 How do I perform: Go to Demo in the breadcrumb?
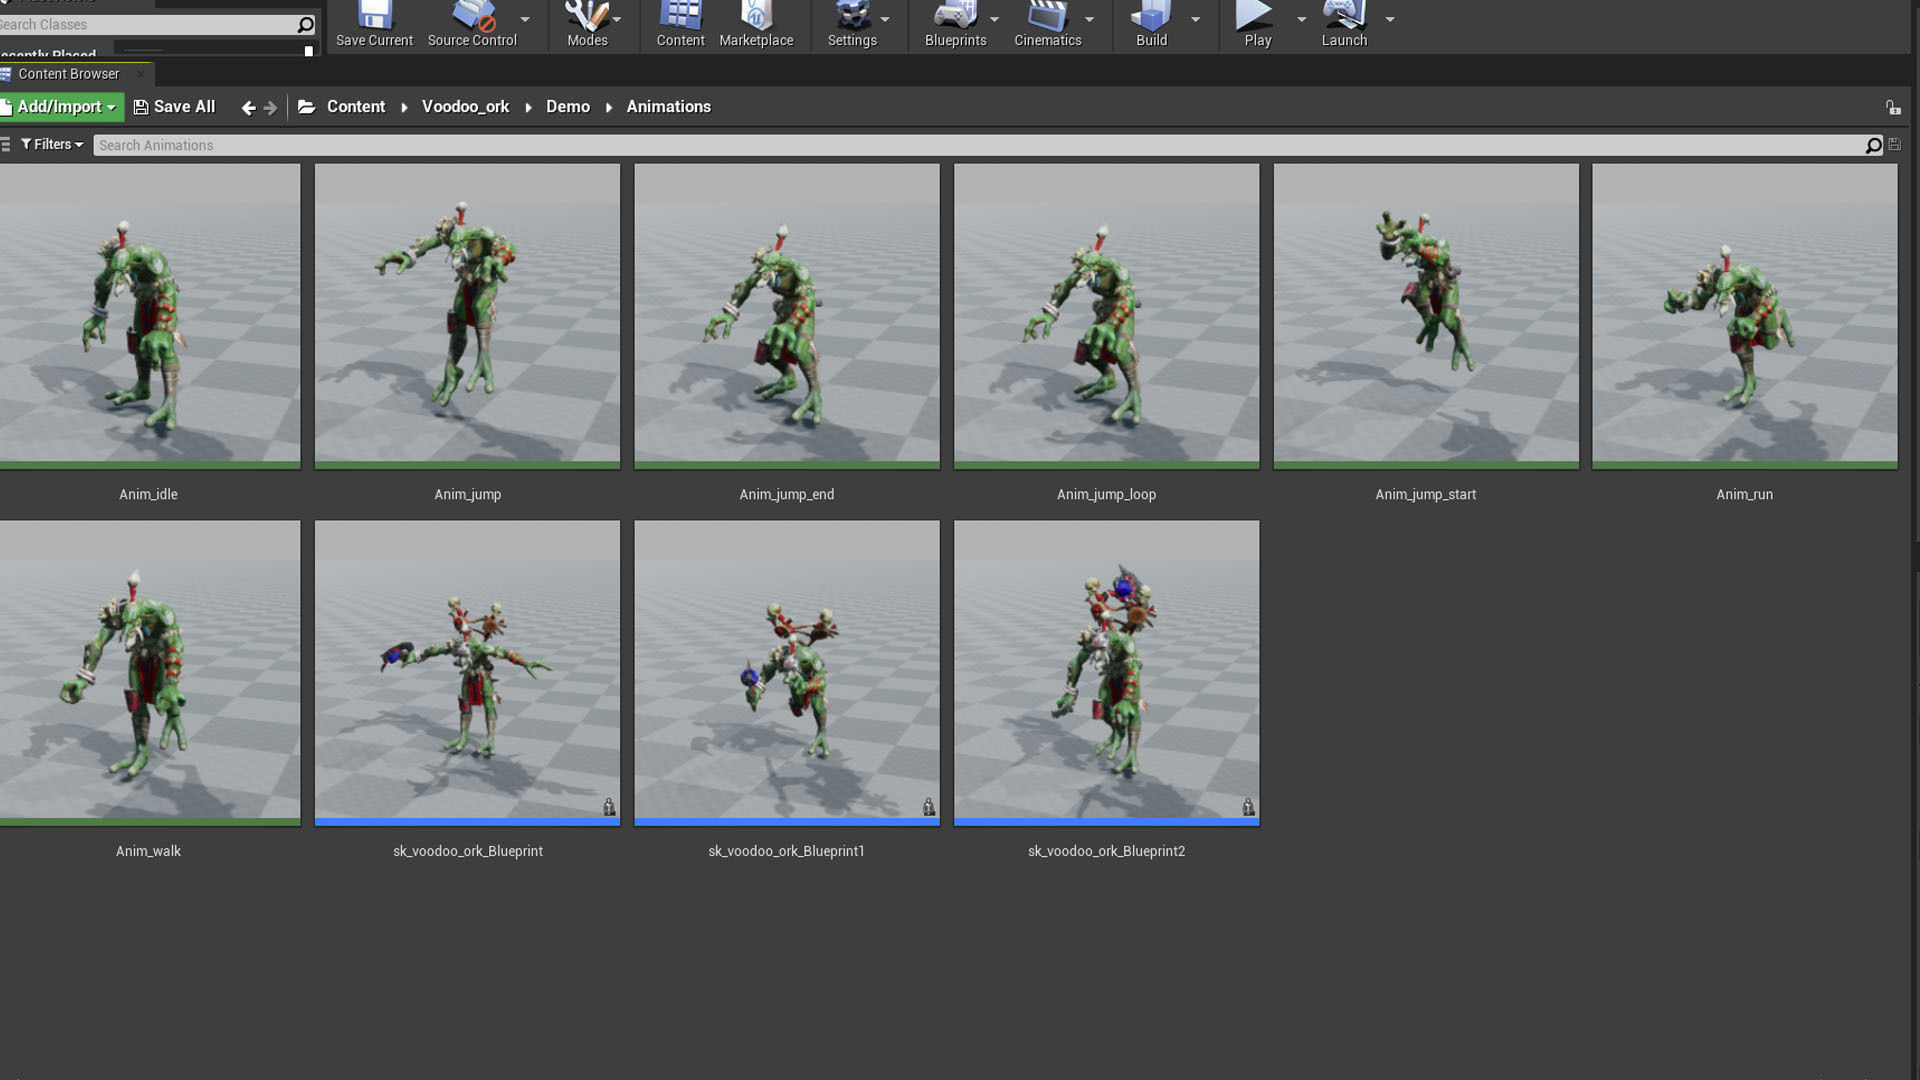568,107
